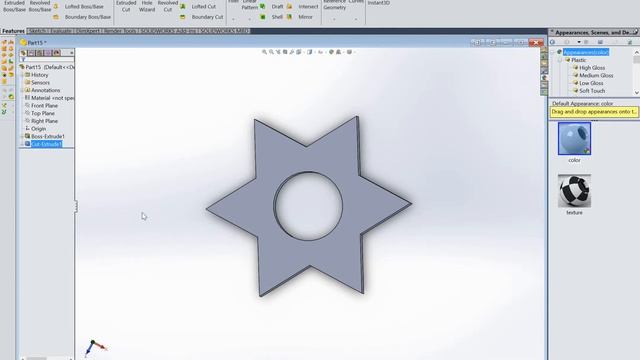Select the Material item in the tree
Viewport: 640px width, 360px height.
[49, 98]
